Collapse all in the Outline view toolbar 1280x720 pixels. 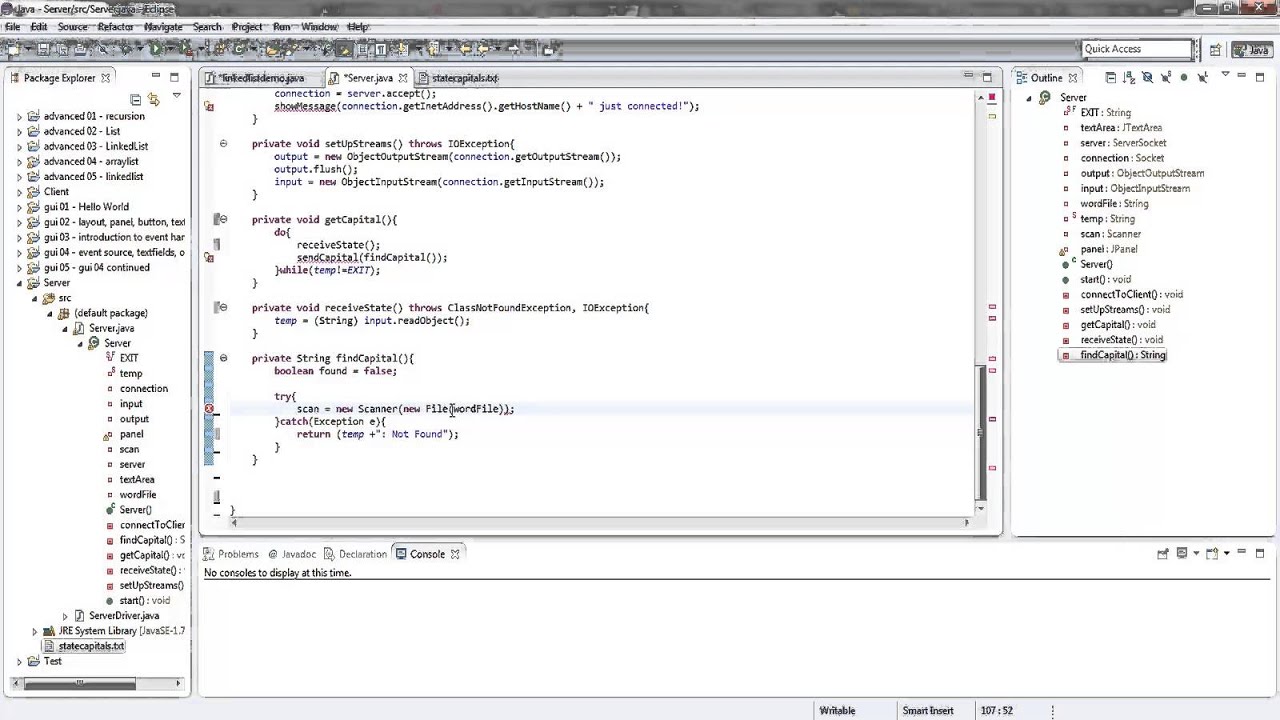click(1111, 77)
